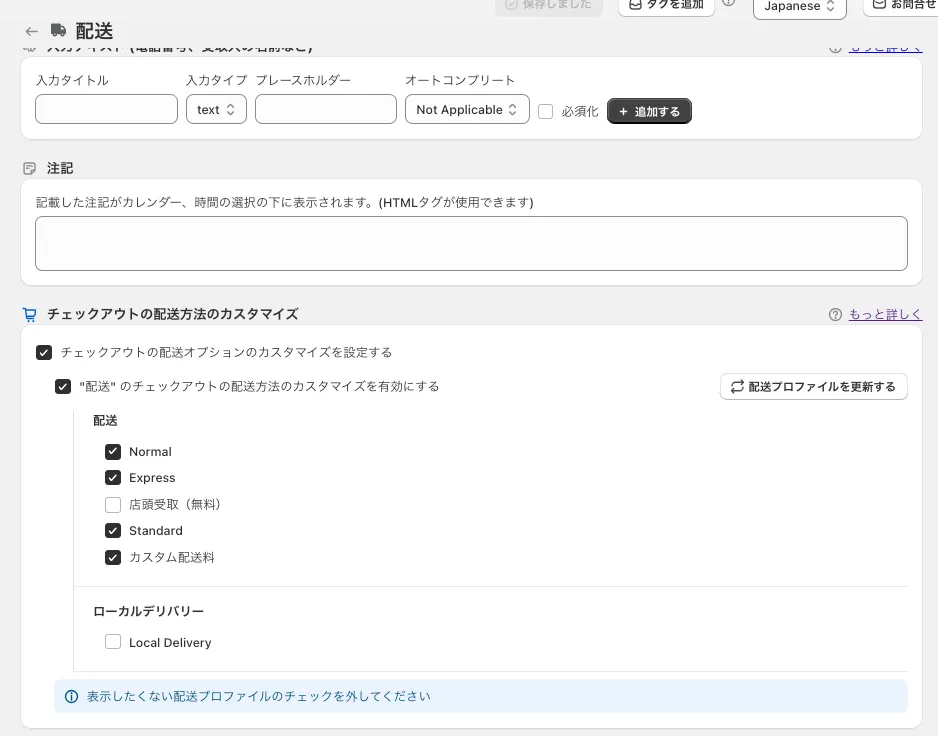This screenshot has width=938, height=736.
Task: Check the Local Delivery checkbox
Action: (x=113, y=642)
